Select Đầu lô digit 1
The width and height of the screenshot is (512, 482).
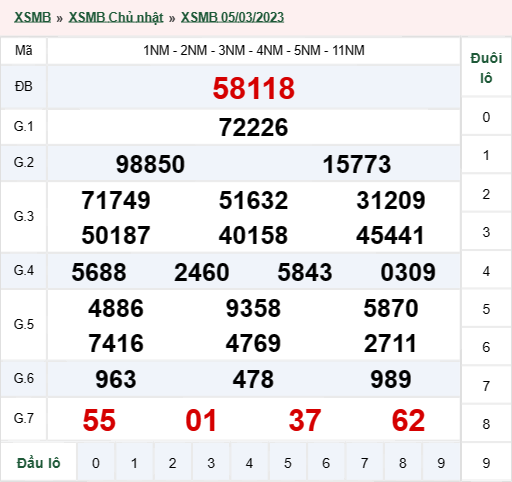(x=134, y=463)
